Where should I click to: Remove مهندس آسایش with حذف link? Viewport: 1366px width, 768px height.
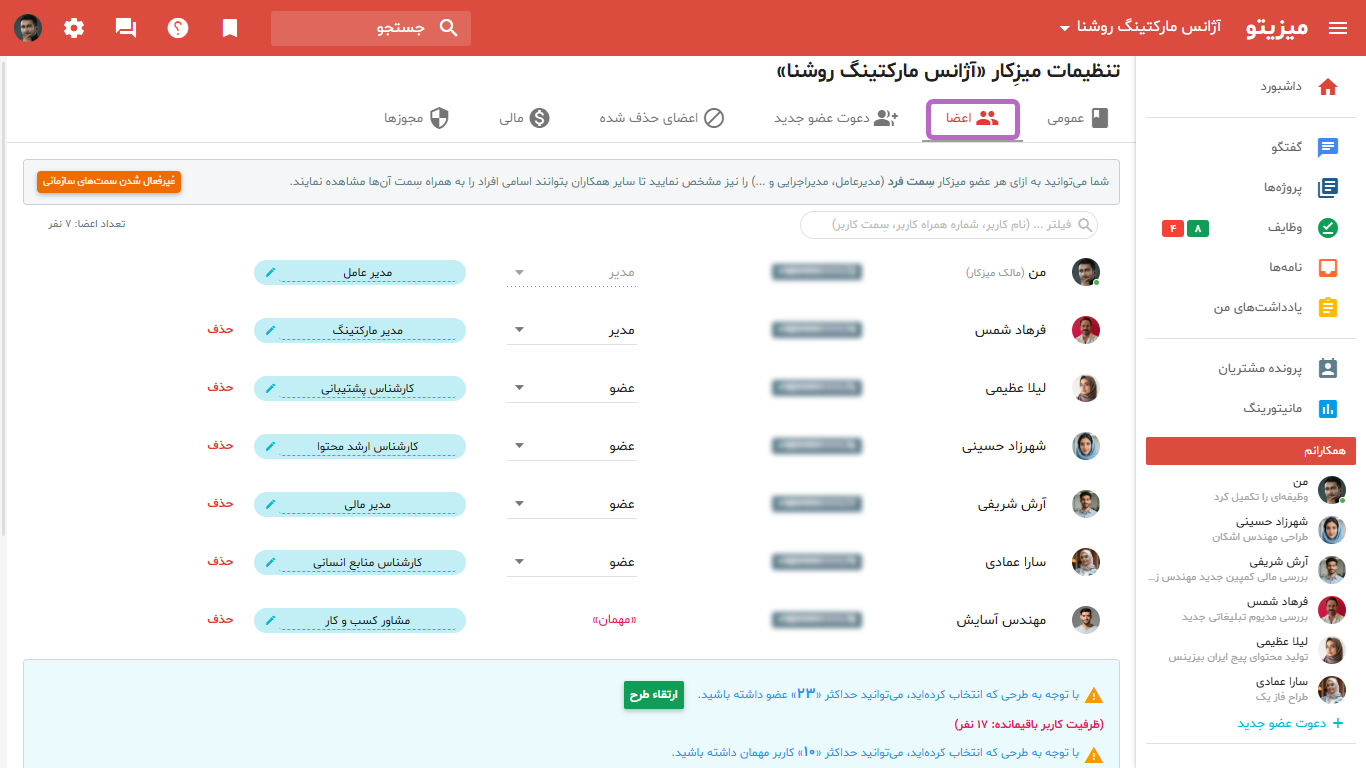[220, 619]
